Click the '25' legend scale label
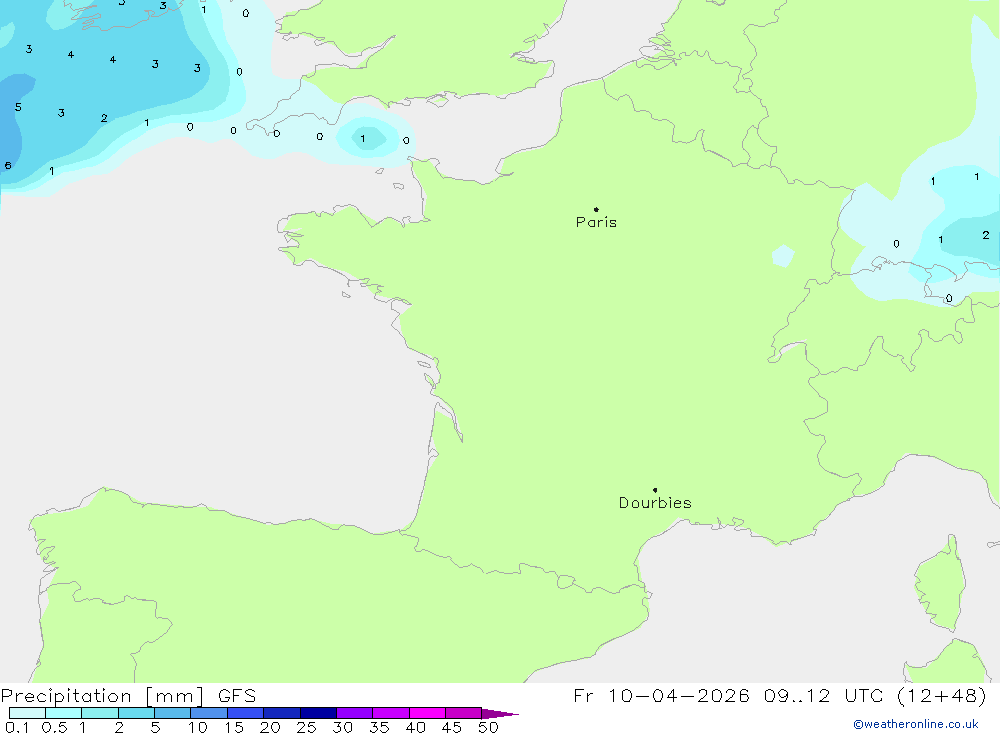The width and height of the screenshot is (1000, 733). [x=307, y=727]
